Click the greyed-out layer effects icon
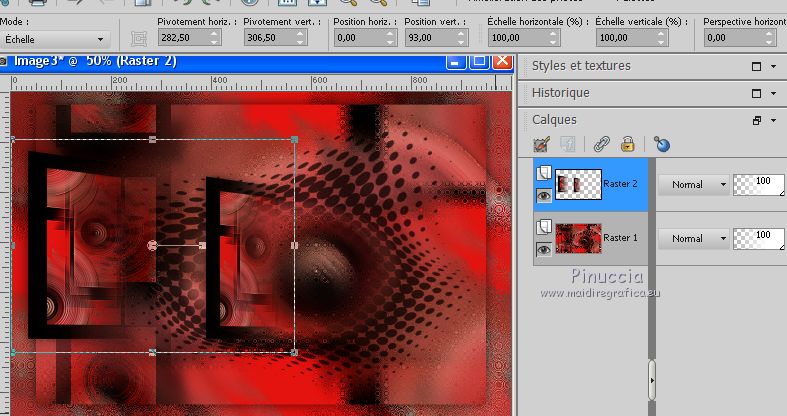The image size is (787, 416). (x=568, y=145)
